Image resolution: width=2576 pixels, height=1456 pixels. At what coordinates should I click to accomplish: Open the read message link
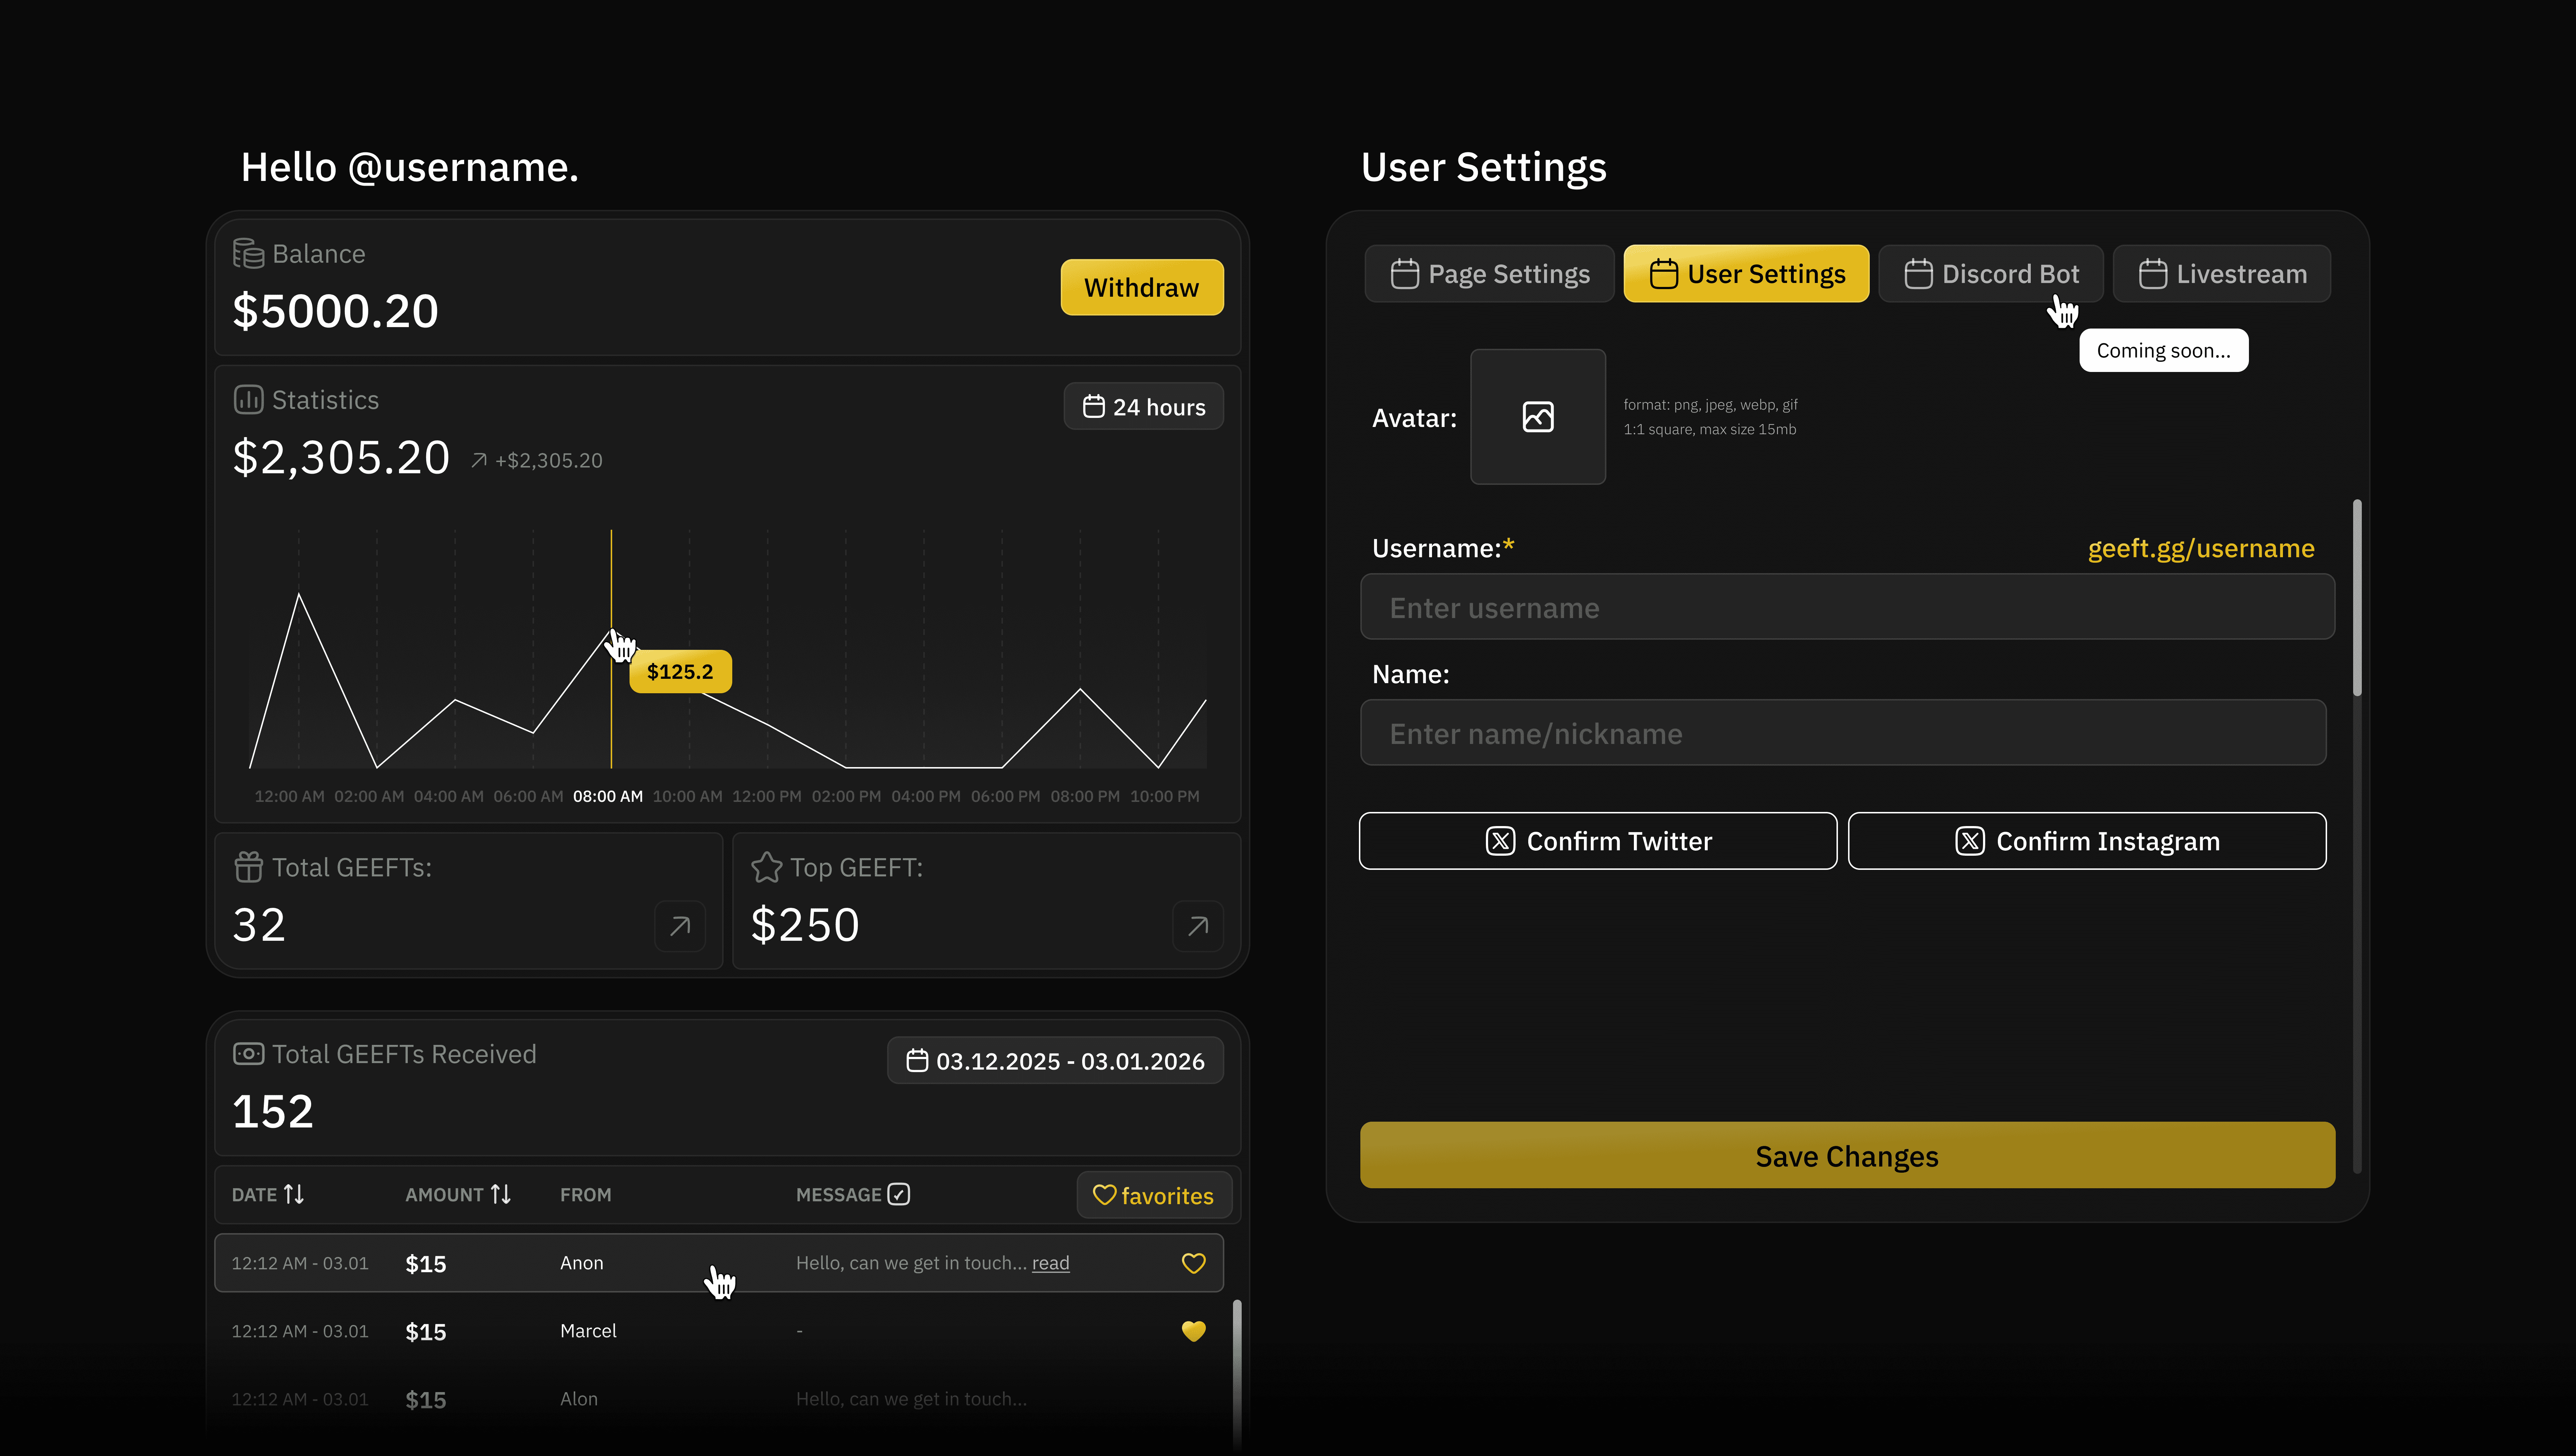(1050, 1263)
